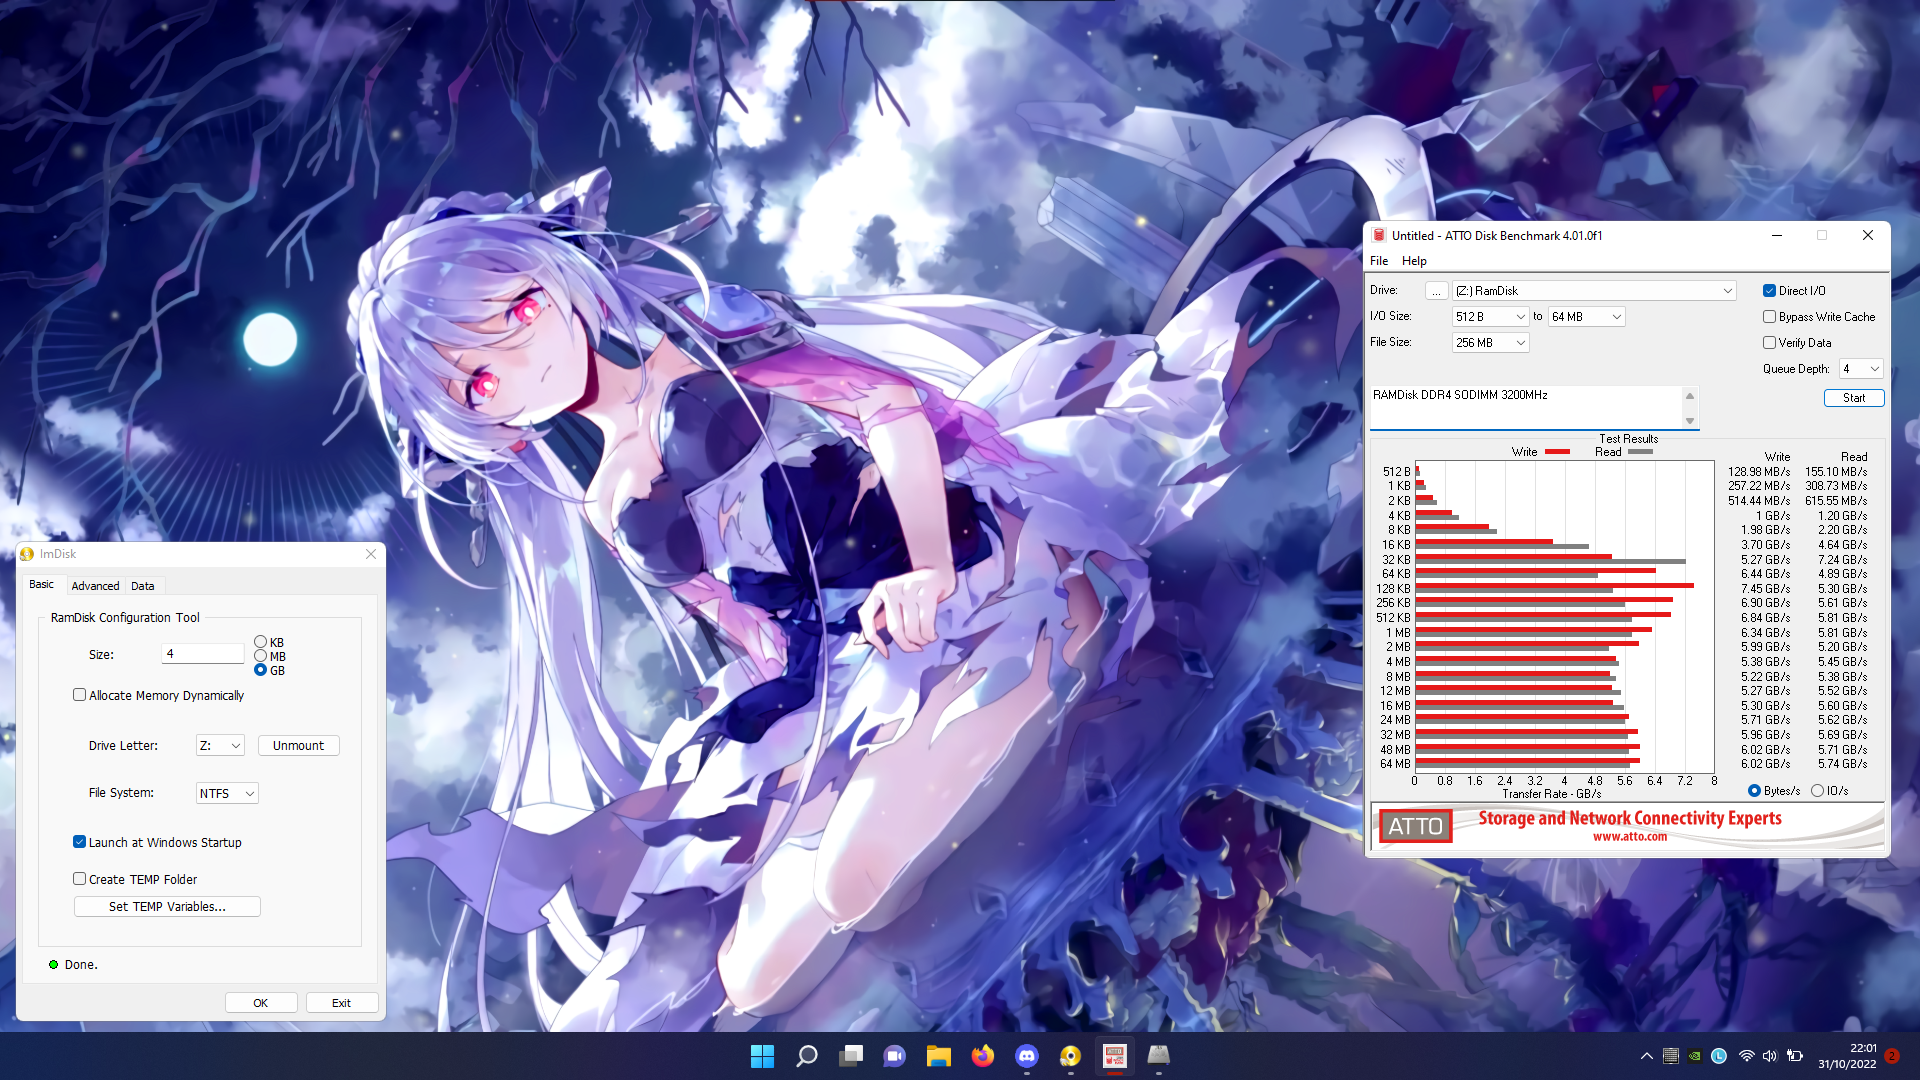
Task: Open the Windows Start menu
Action: pyautogui.click(x=762, y=1056)
